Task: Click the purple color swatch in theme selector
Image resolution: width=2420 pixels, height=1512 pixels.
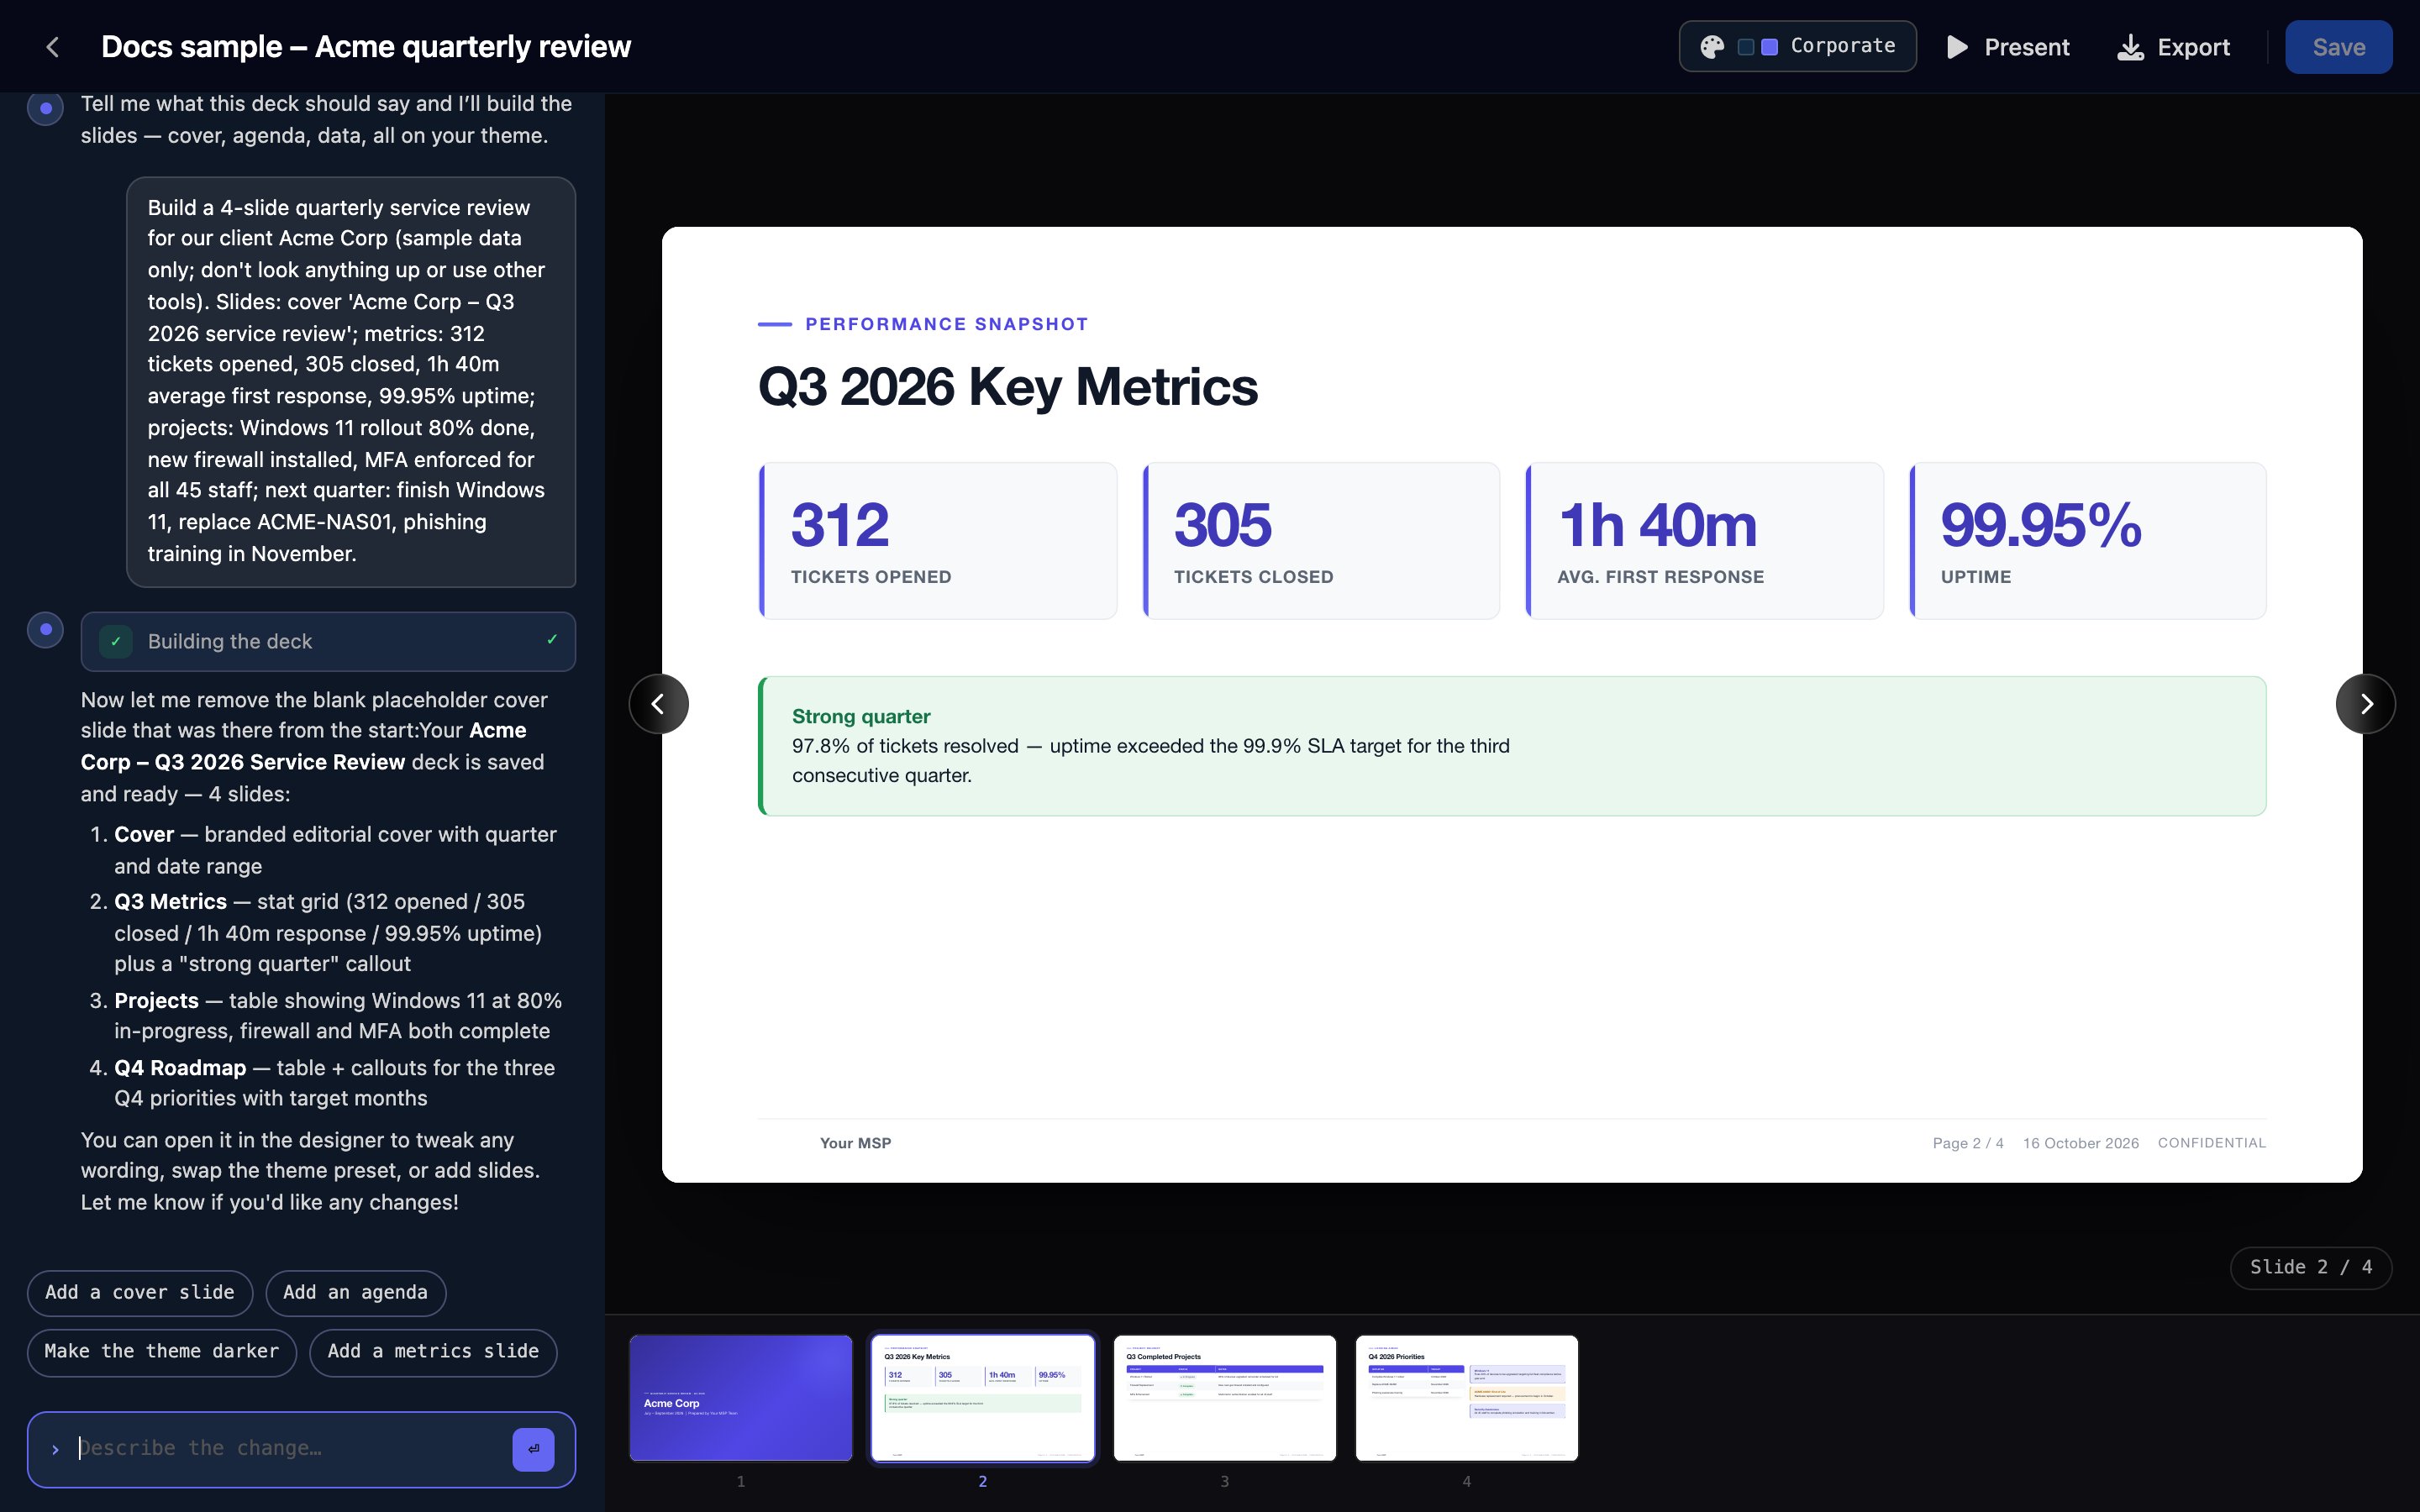Action: coord(1769,47)
